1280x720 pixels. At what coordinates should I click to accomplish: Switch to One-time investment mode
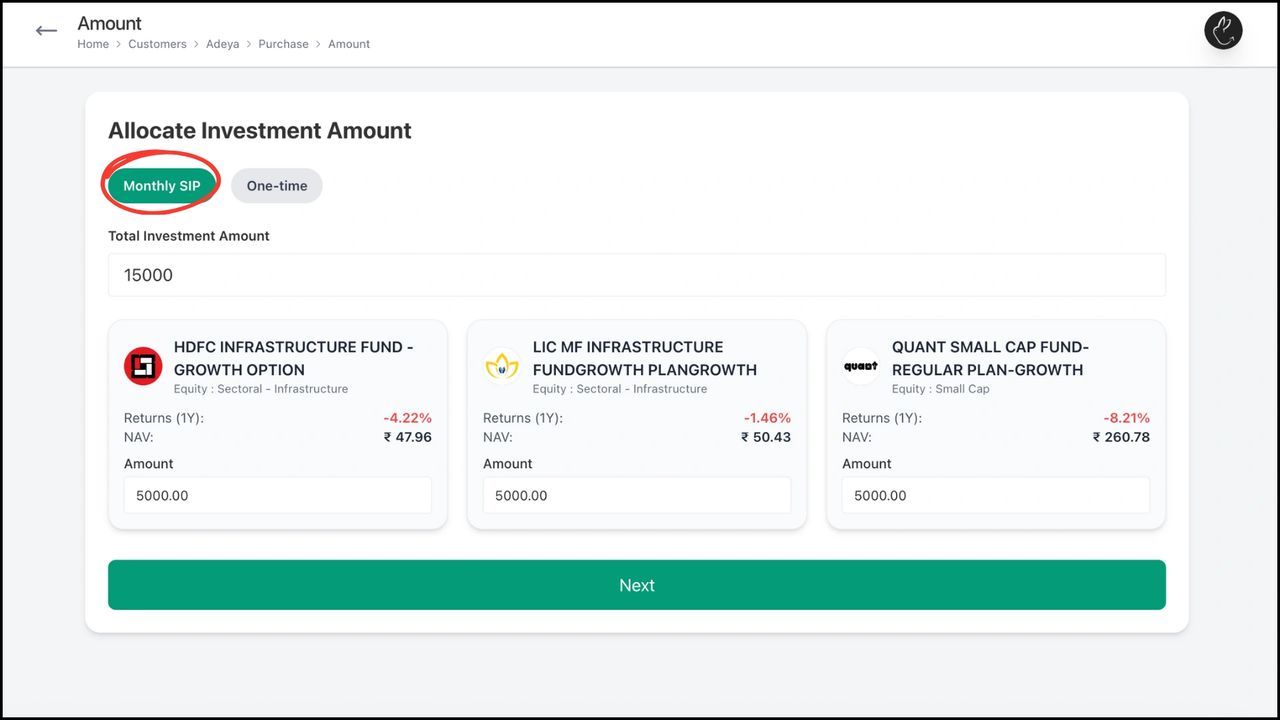tap(277, 186)
